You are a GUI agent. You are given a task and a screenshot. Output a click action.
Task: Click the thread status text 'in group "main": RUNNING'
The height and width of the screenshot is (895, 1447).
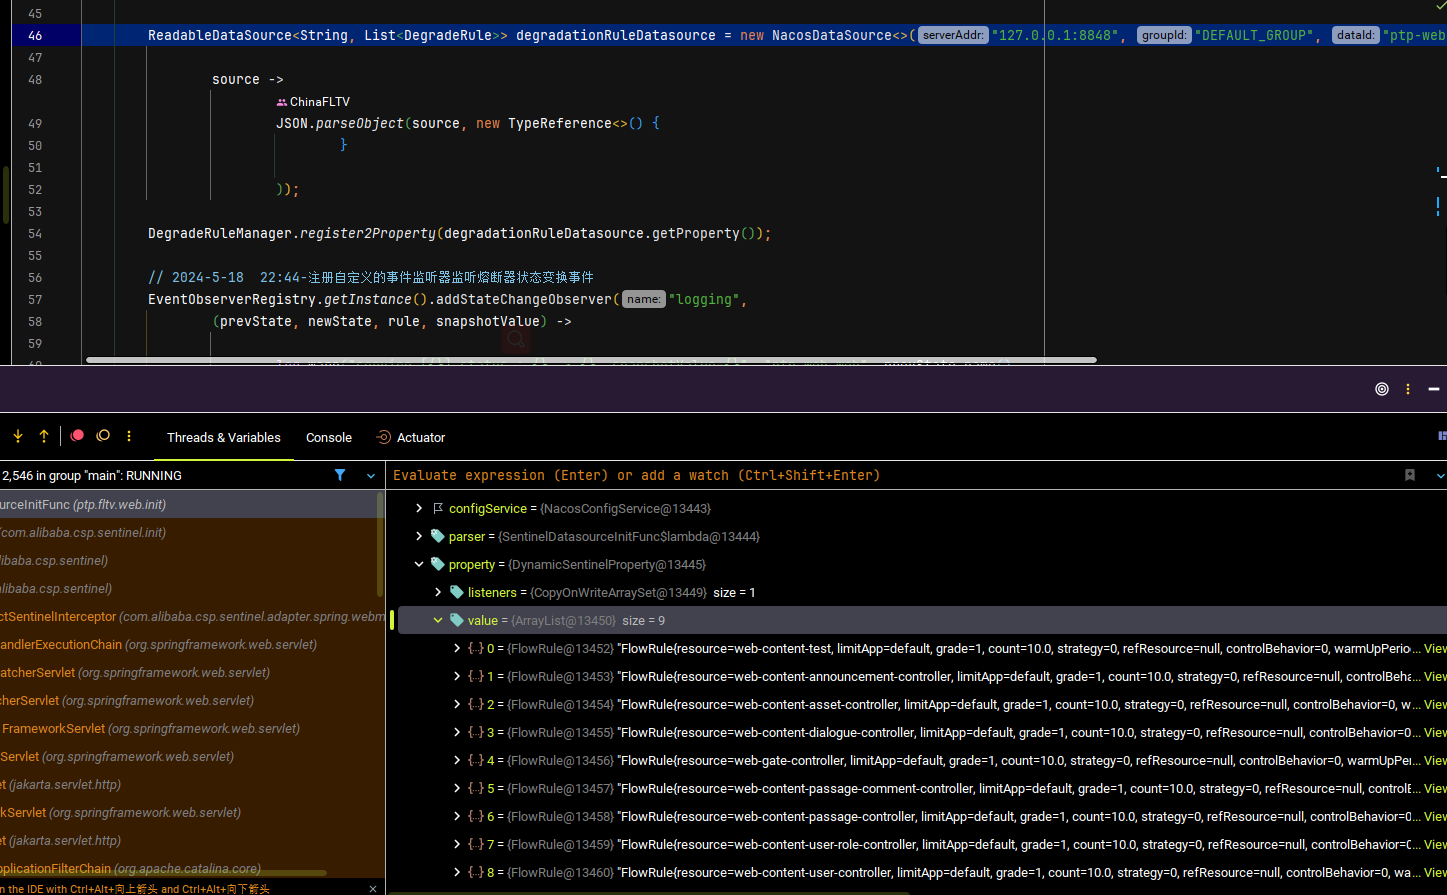(110, 476)
